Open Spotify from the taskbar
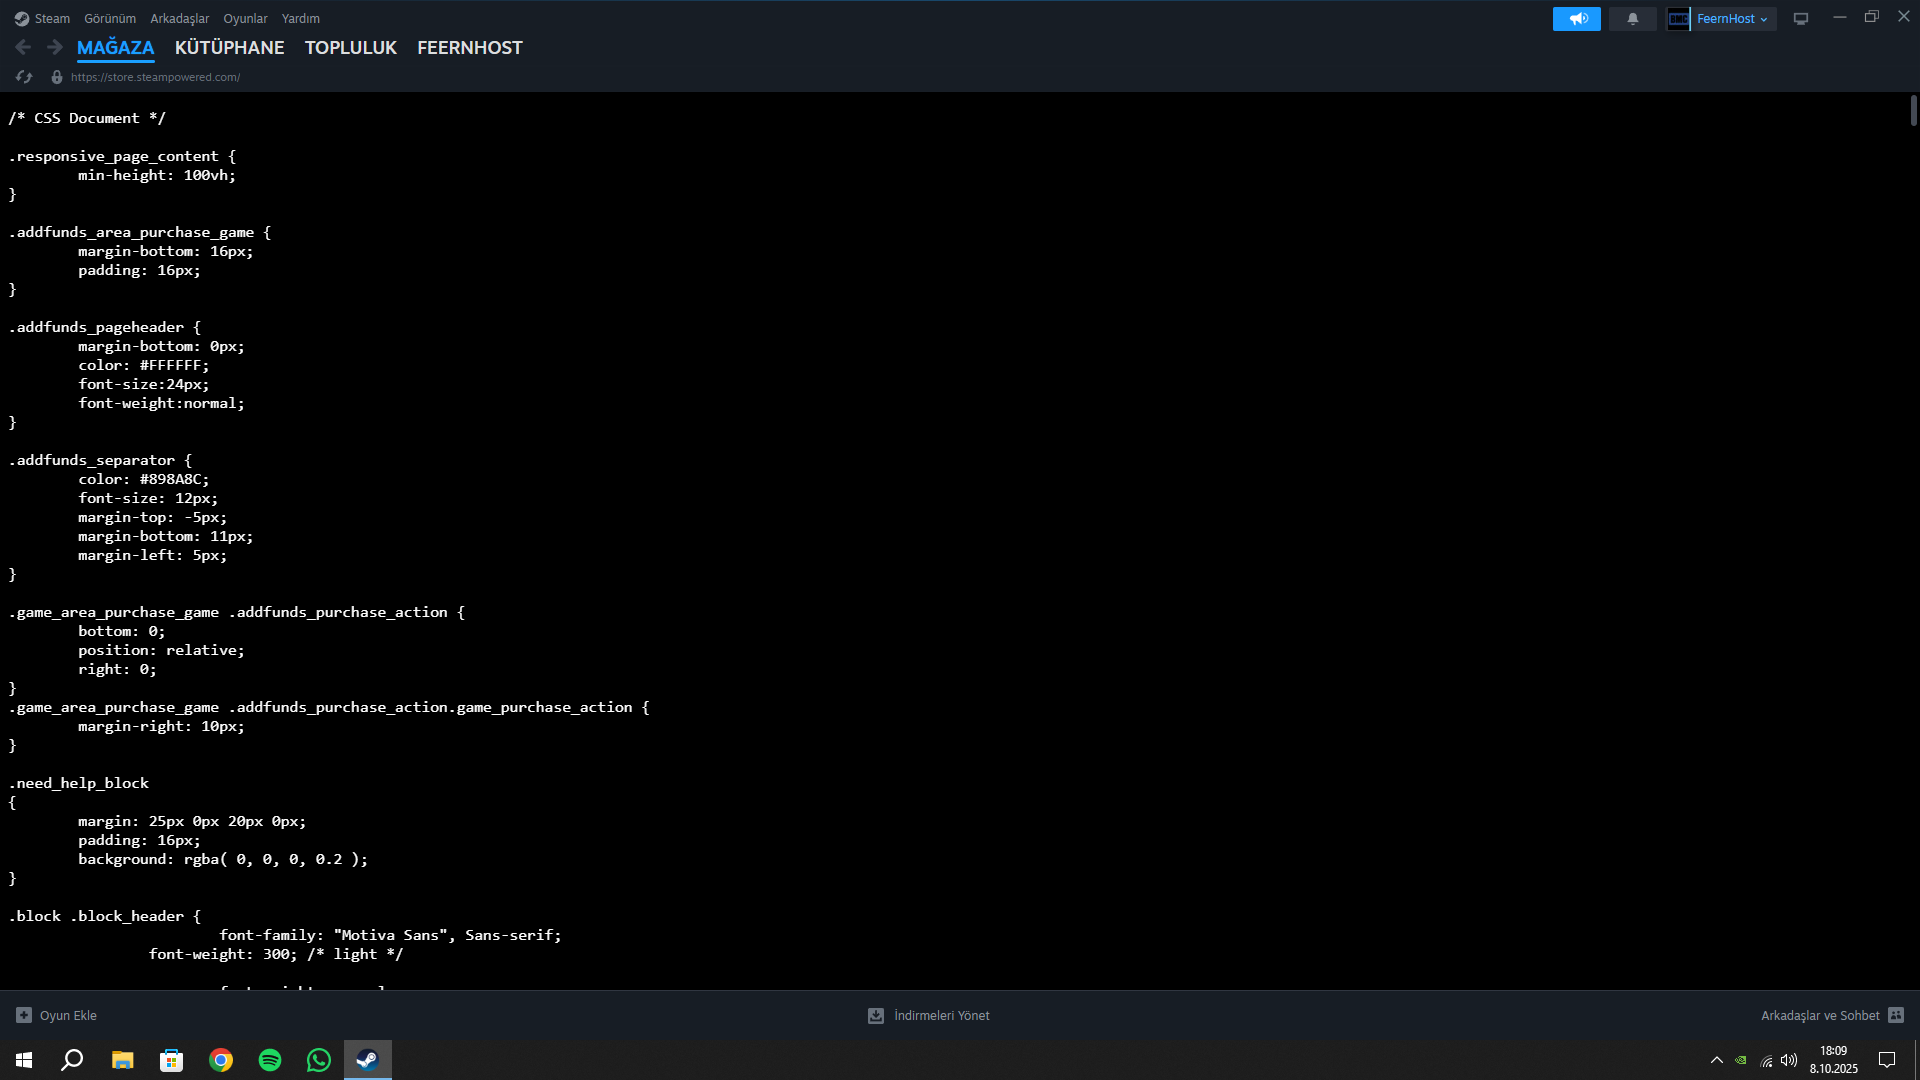This screenshot has width=1920, height=1080. point(270,1060)
